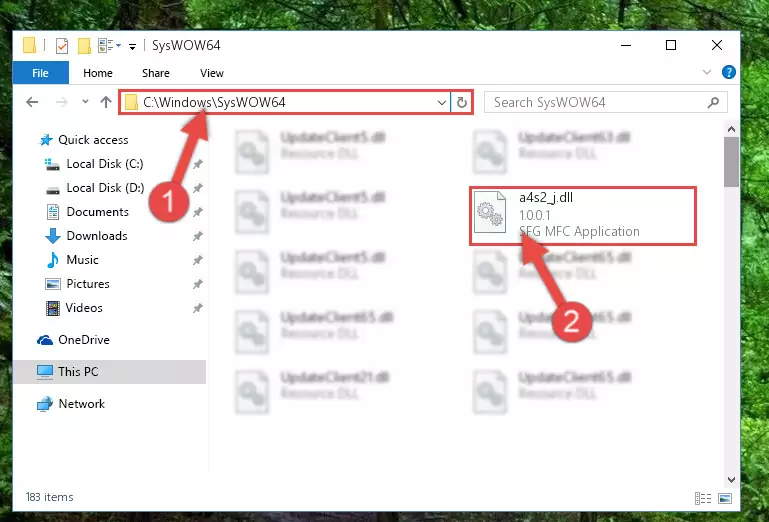Switch to the View ribbon tab
Viewport: 769px width, 522px height.
pyautogui.click(x=212, y=73)
